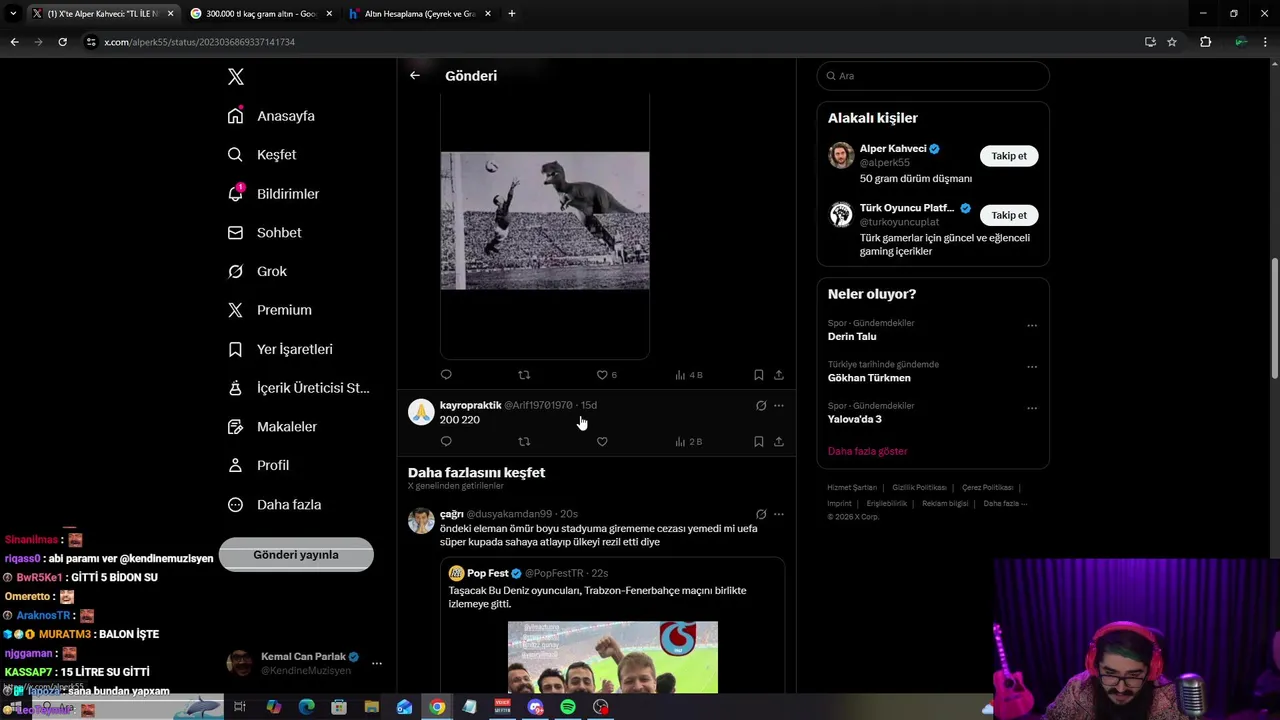Click the Ara search field
This screenshot has height=720, width=1280.
click(x=933, y=76)
